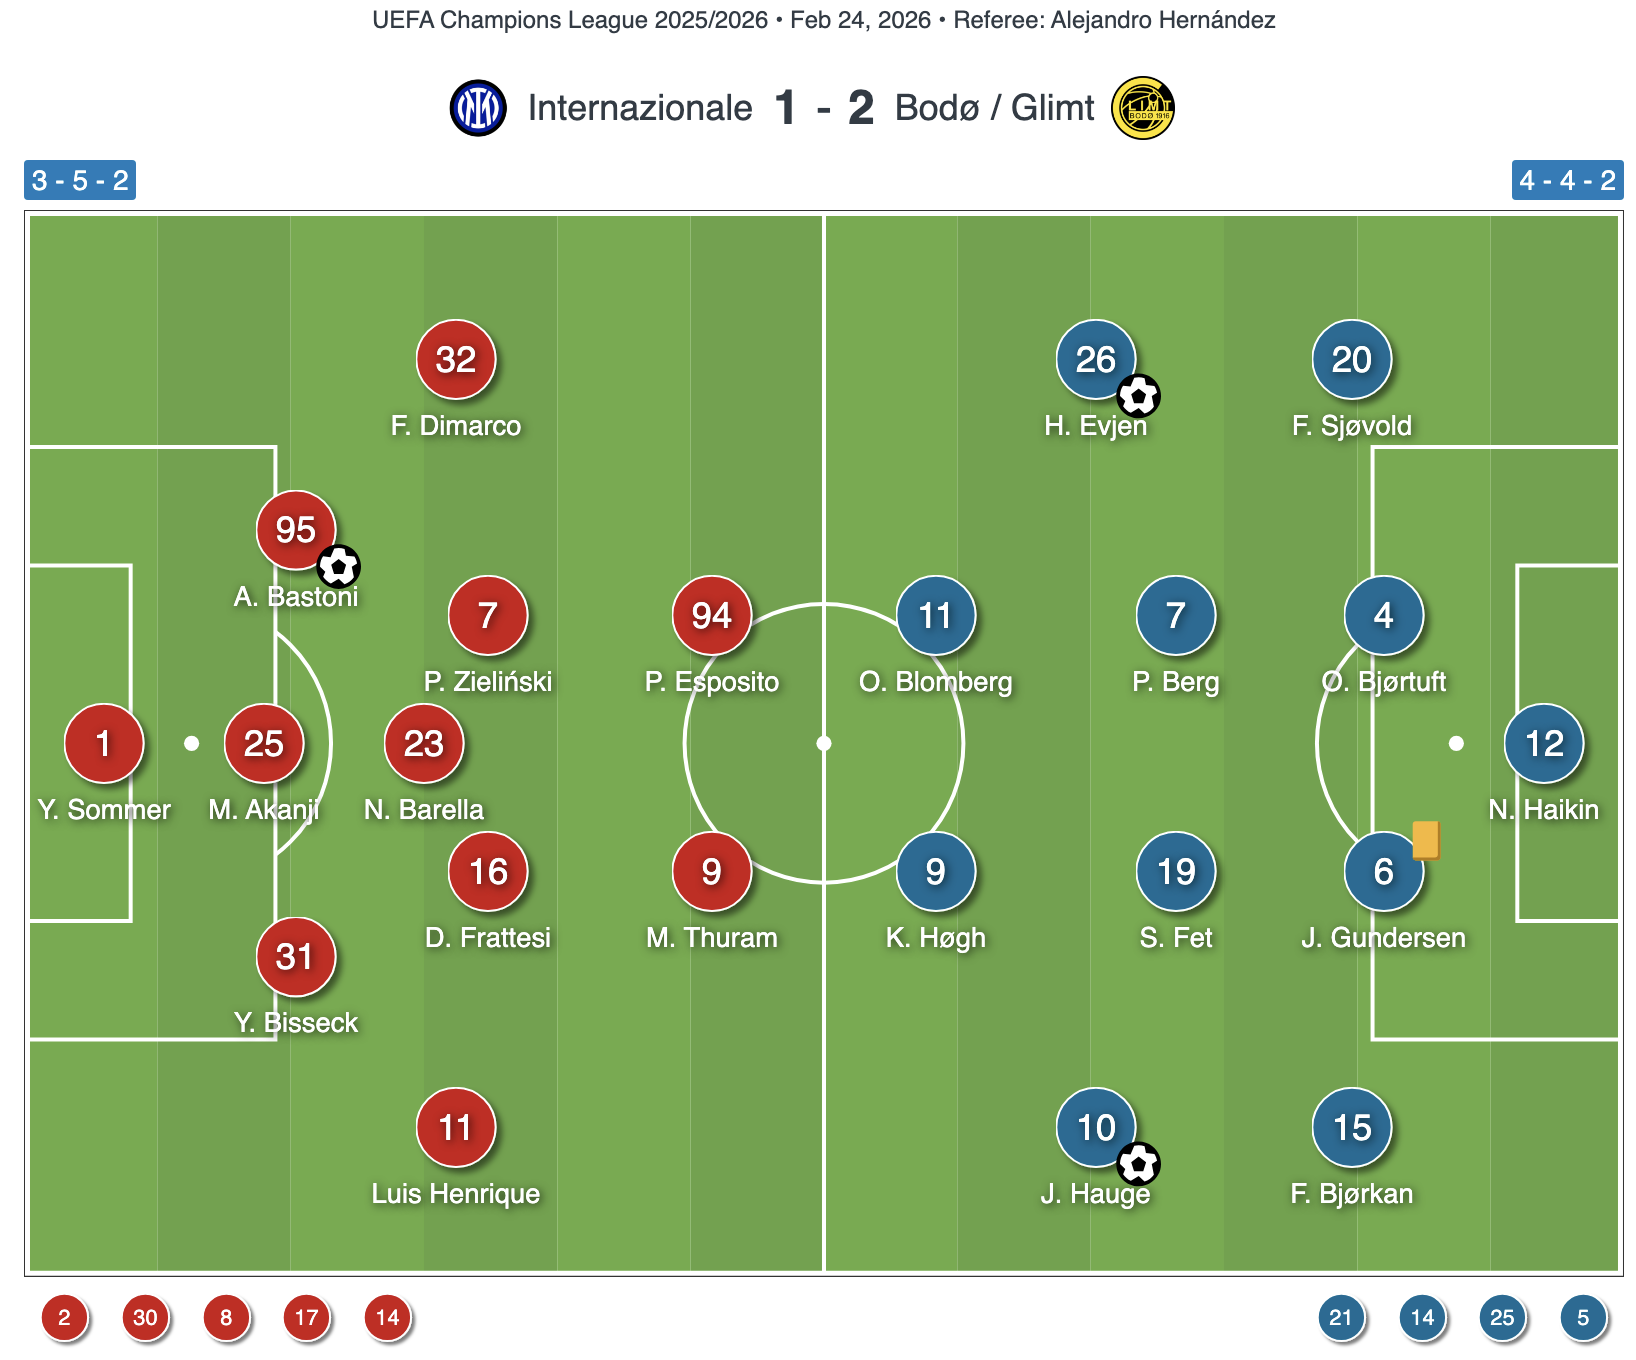Screen dimensions: 1636x1360
Task: Click the Internazionale club crest
Action: 478,108
